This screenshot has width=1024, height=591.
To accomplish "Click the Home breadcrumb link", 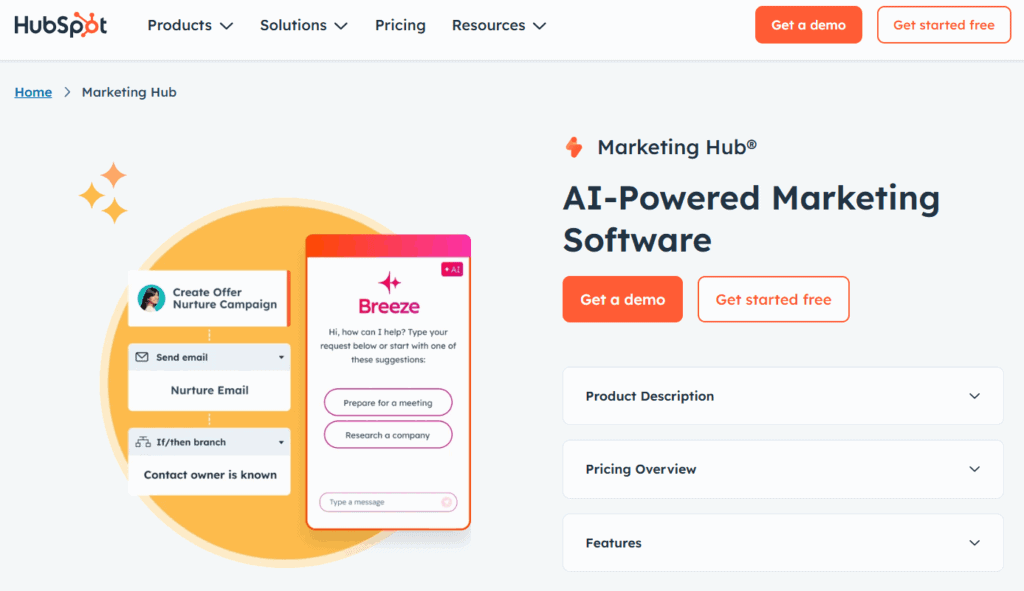I will (x=33, y=91).
